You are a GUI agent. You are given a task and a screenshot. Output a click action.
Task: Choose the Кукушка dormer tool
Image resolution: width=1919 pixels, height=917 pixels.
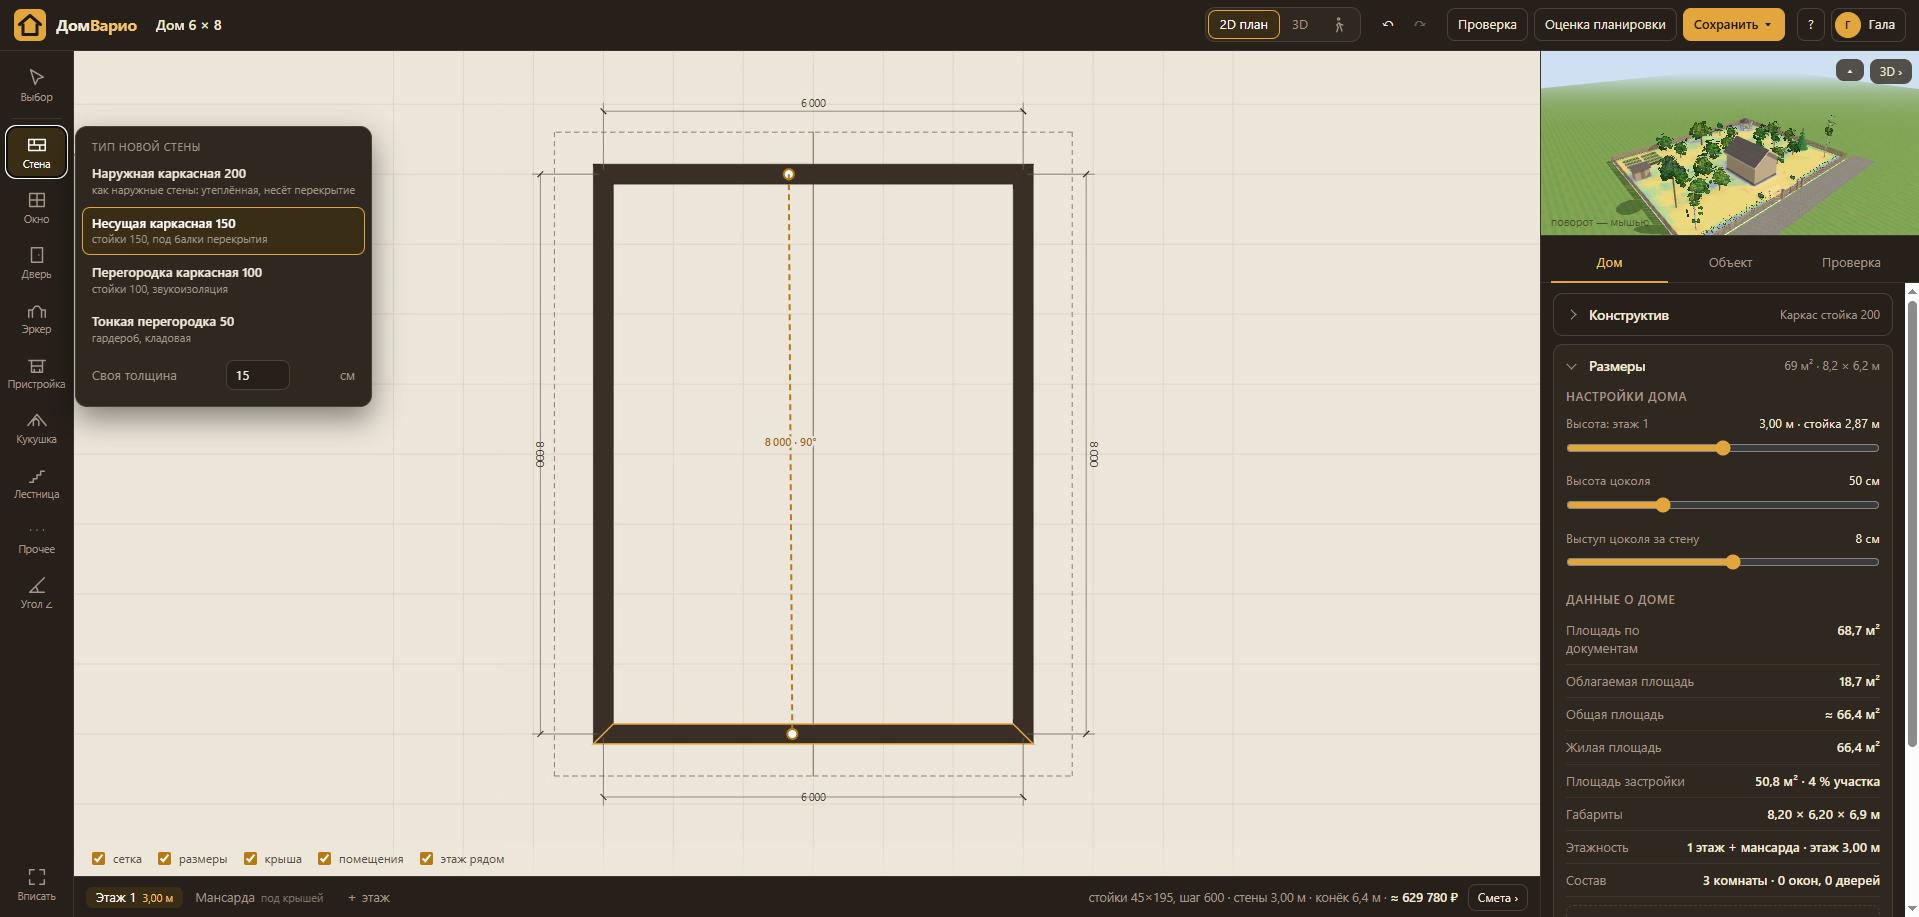[36, 428]
